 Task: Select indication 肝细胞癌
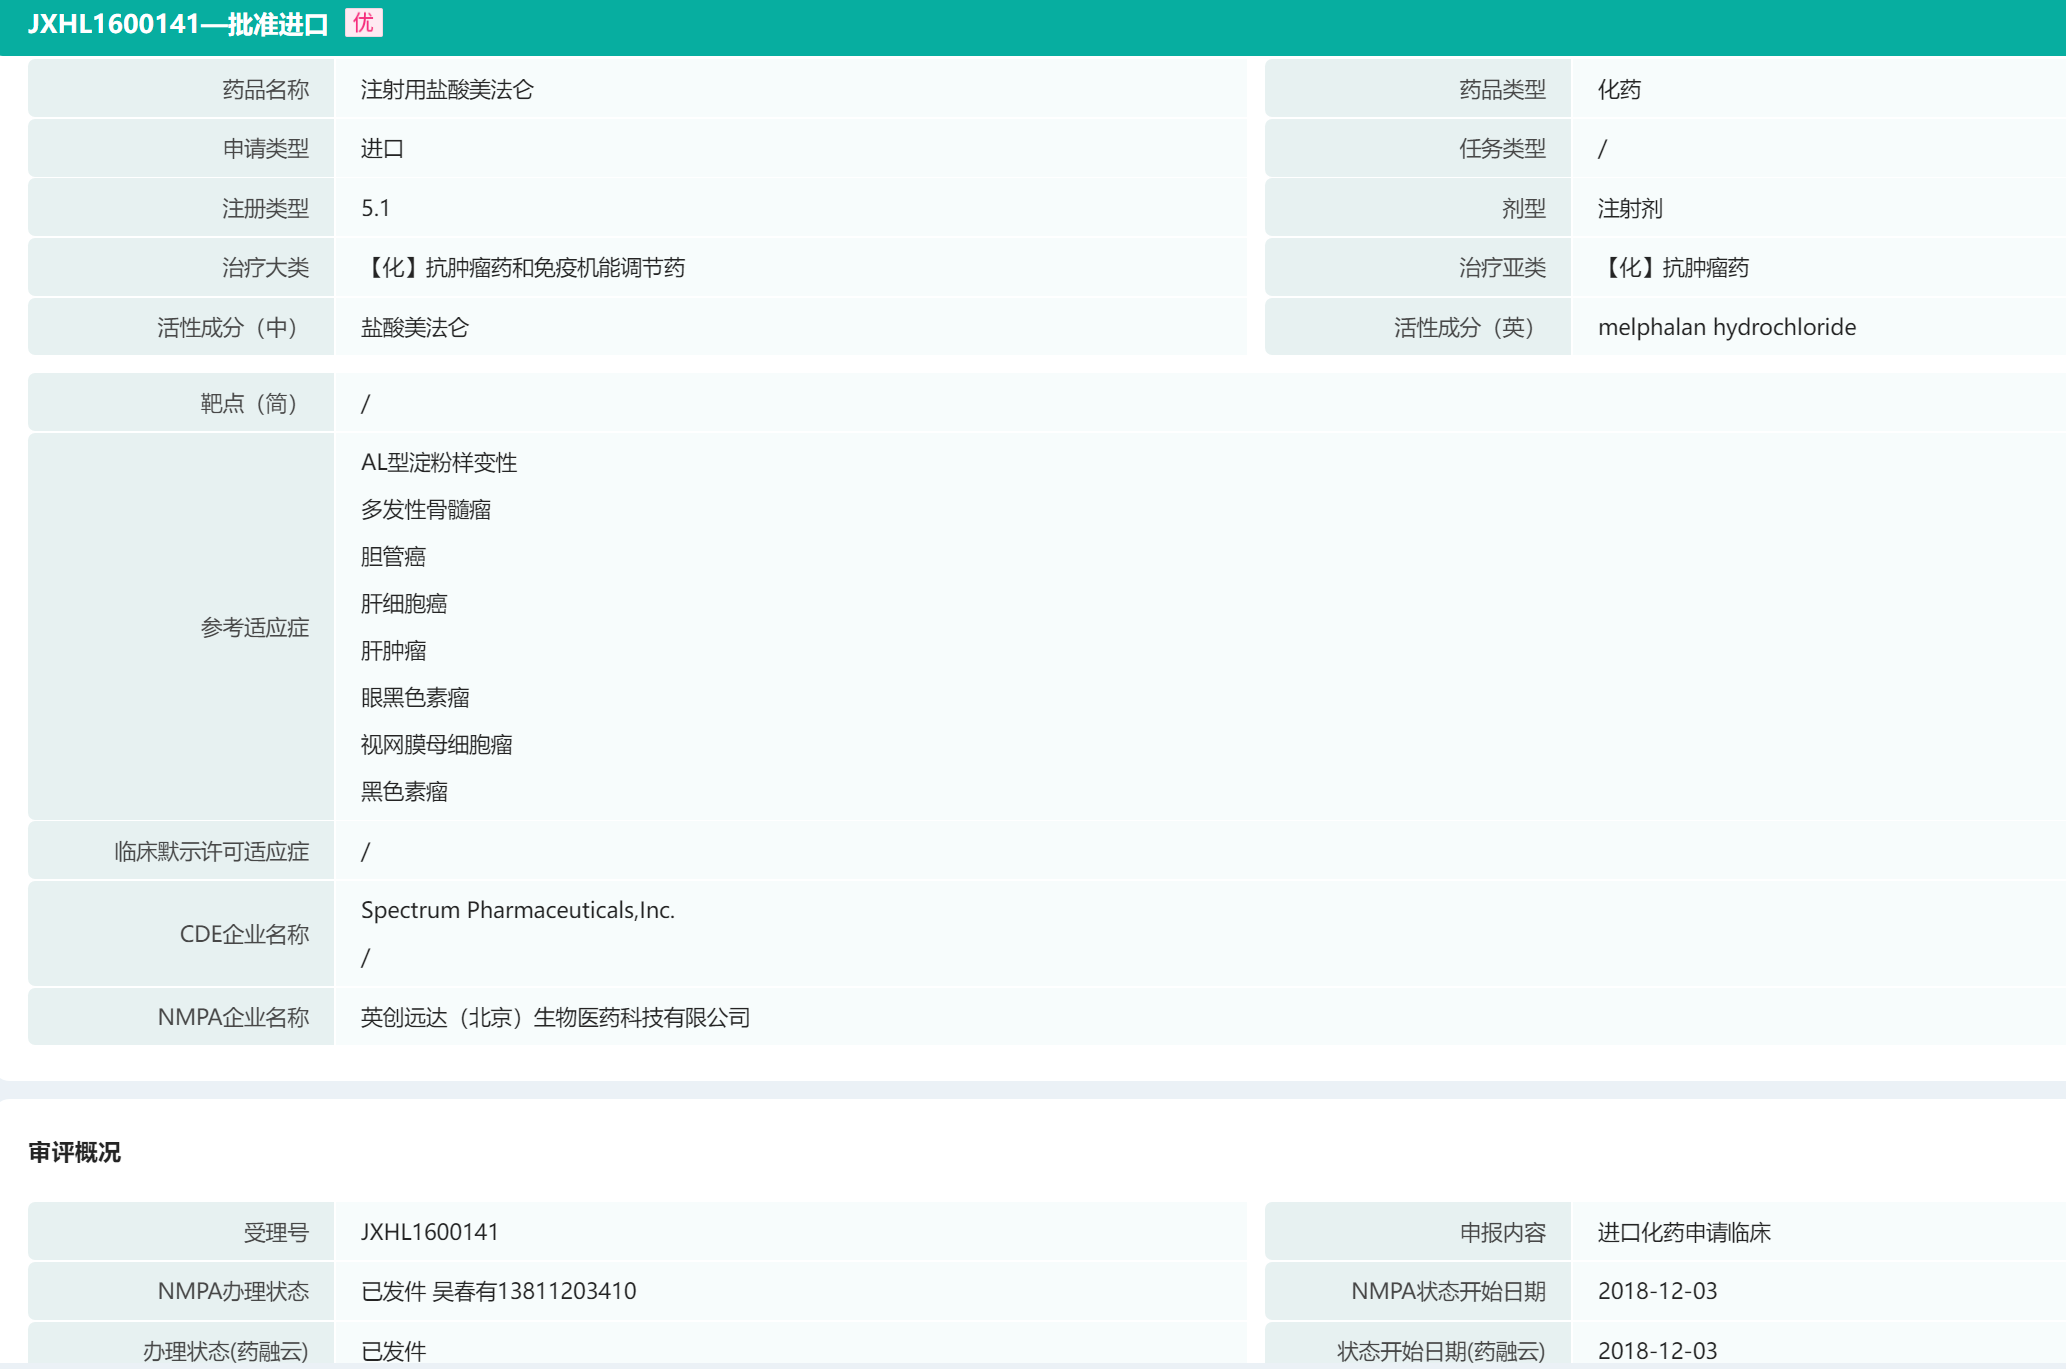[x=403, y=604]
